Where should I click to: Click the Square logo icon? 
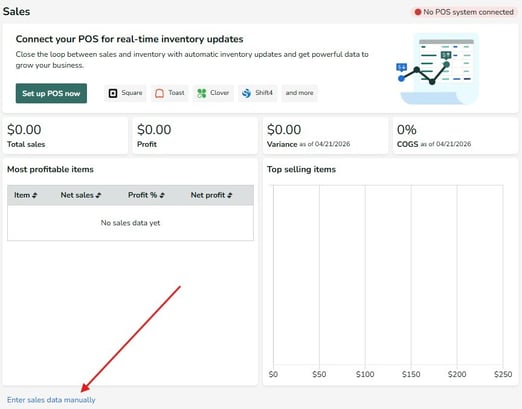pyautogui.click(x=113, y=93)
